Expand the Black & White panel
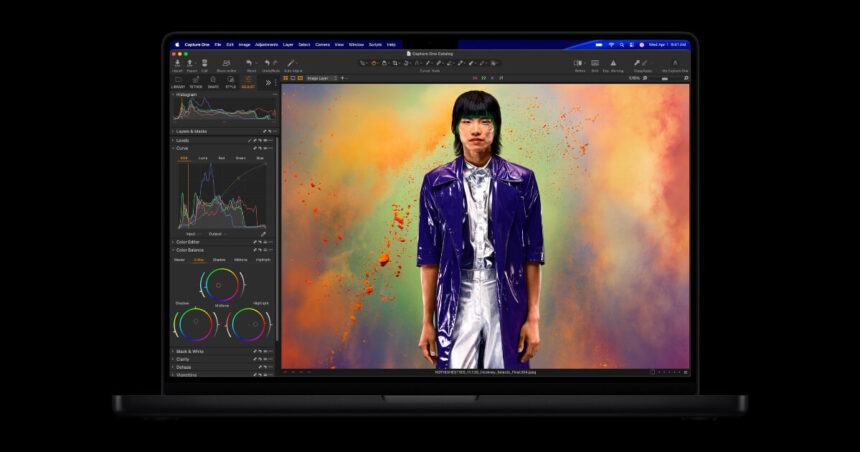The height and width of the screenshot is (452, 860). click(x=173, y=351)
